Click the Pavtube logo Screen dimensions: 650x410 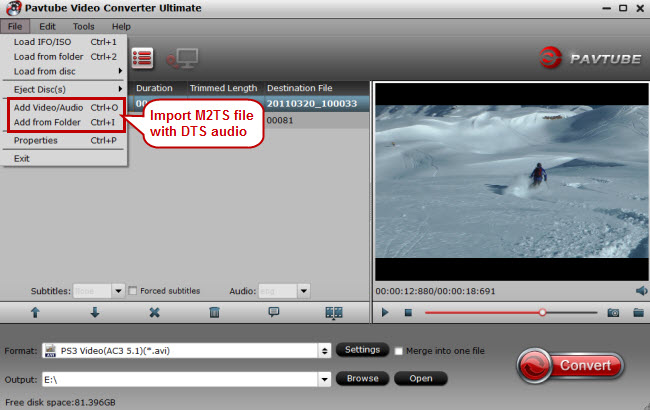tap(590, 58)
